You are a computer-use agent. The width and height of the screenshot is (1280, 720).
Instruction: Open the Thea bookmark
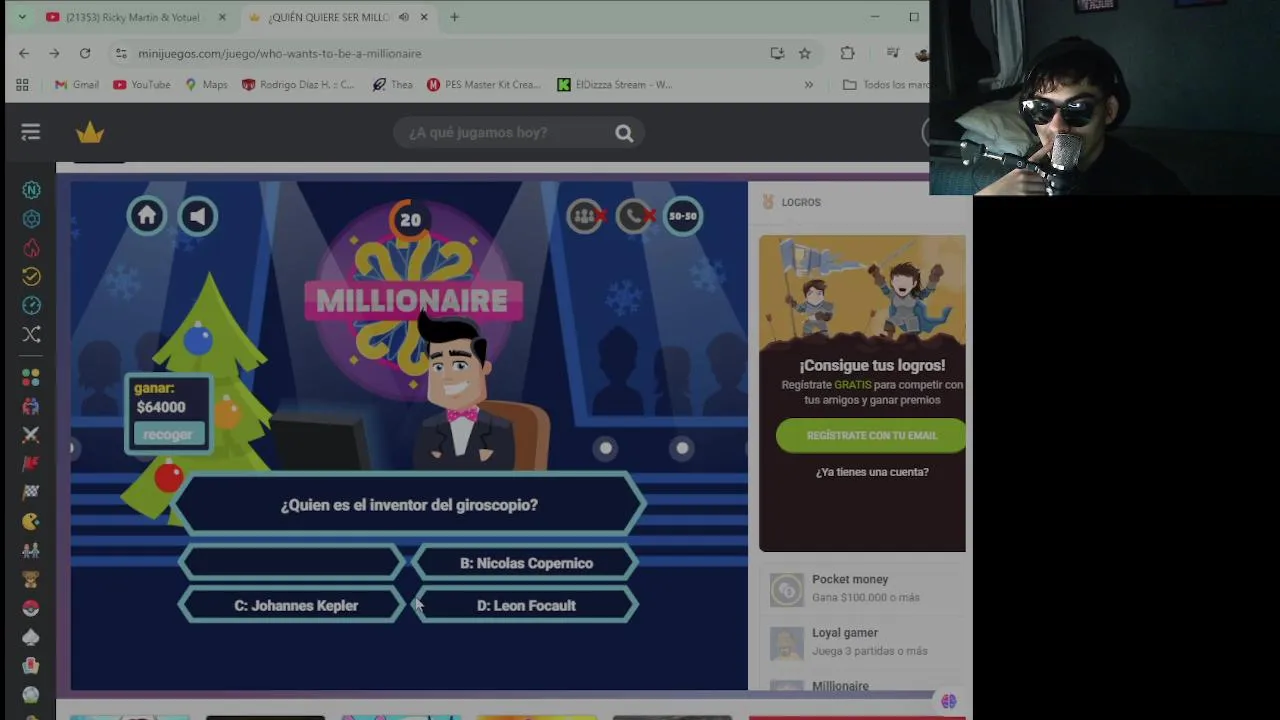click(x=392, y=85)
